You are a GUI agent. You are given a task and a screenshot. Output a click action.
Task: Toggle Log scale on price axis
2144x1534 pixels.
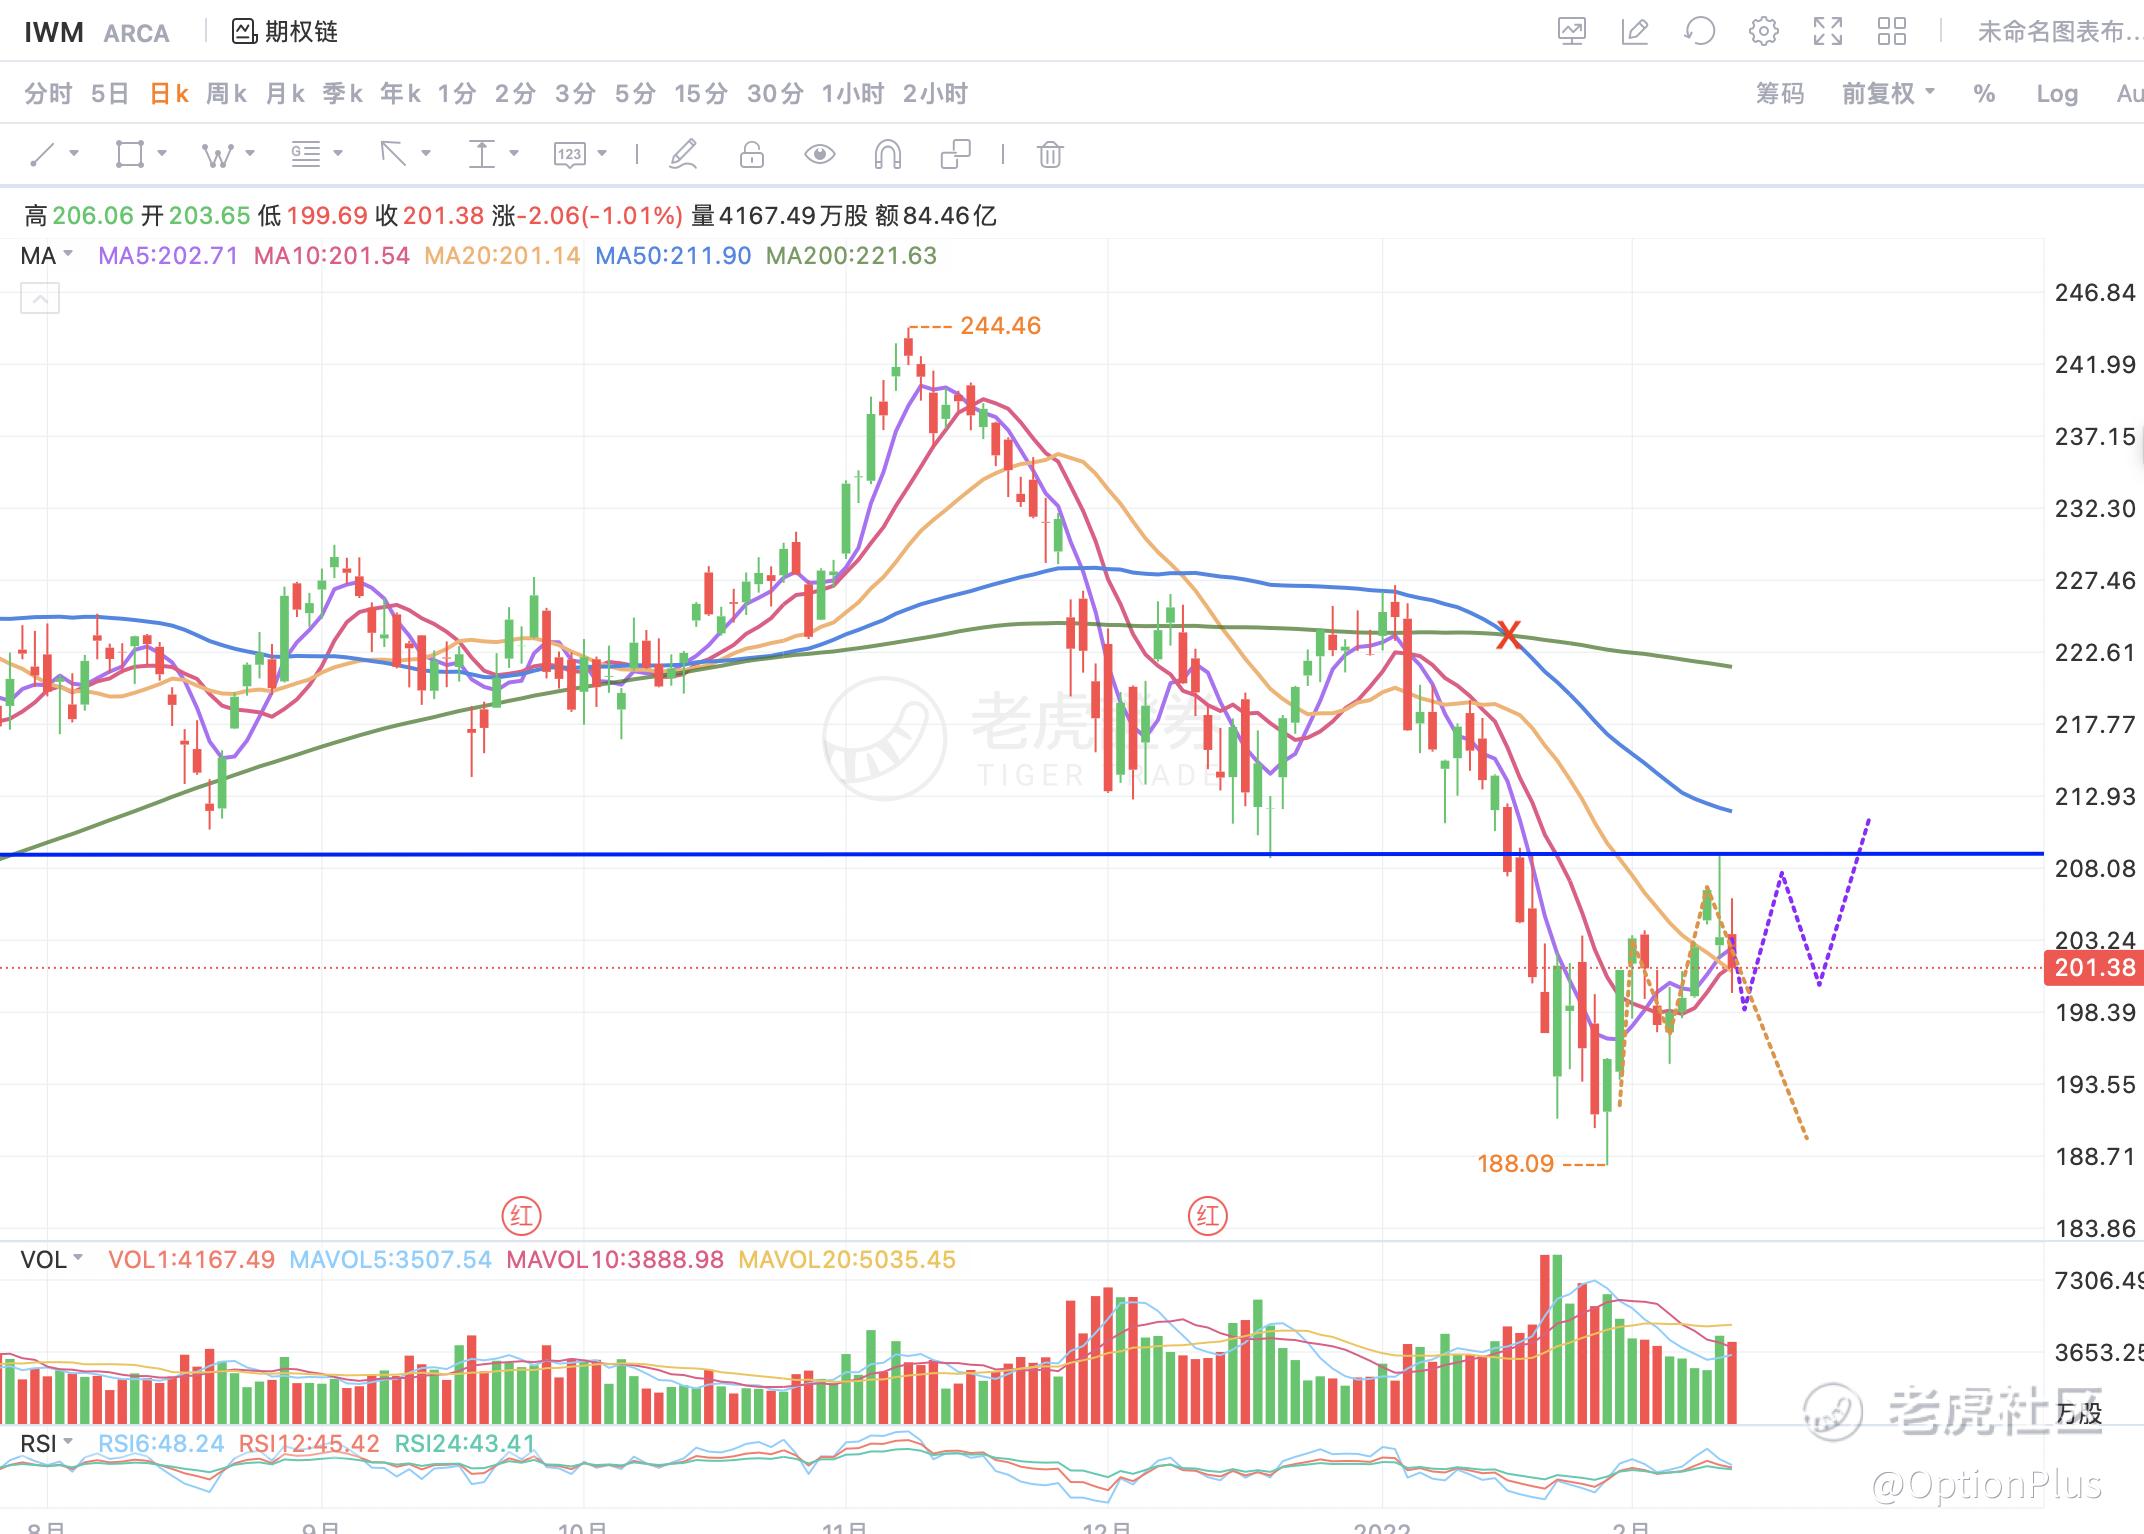[x=2056, y=94]
